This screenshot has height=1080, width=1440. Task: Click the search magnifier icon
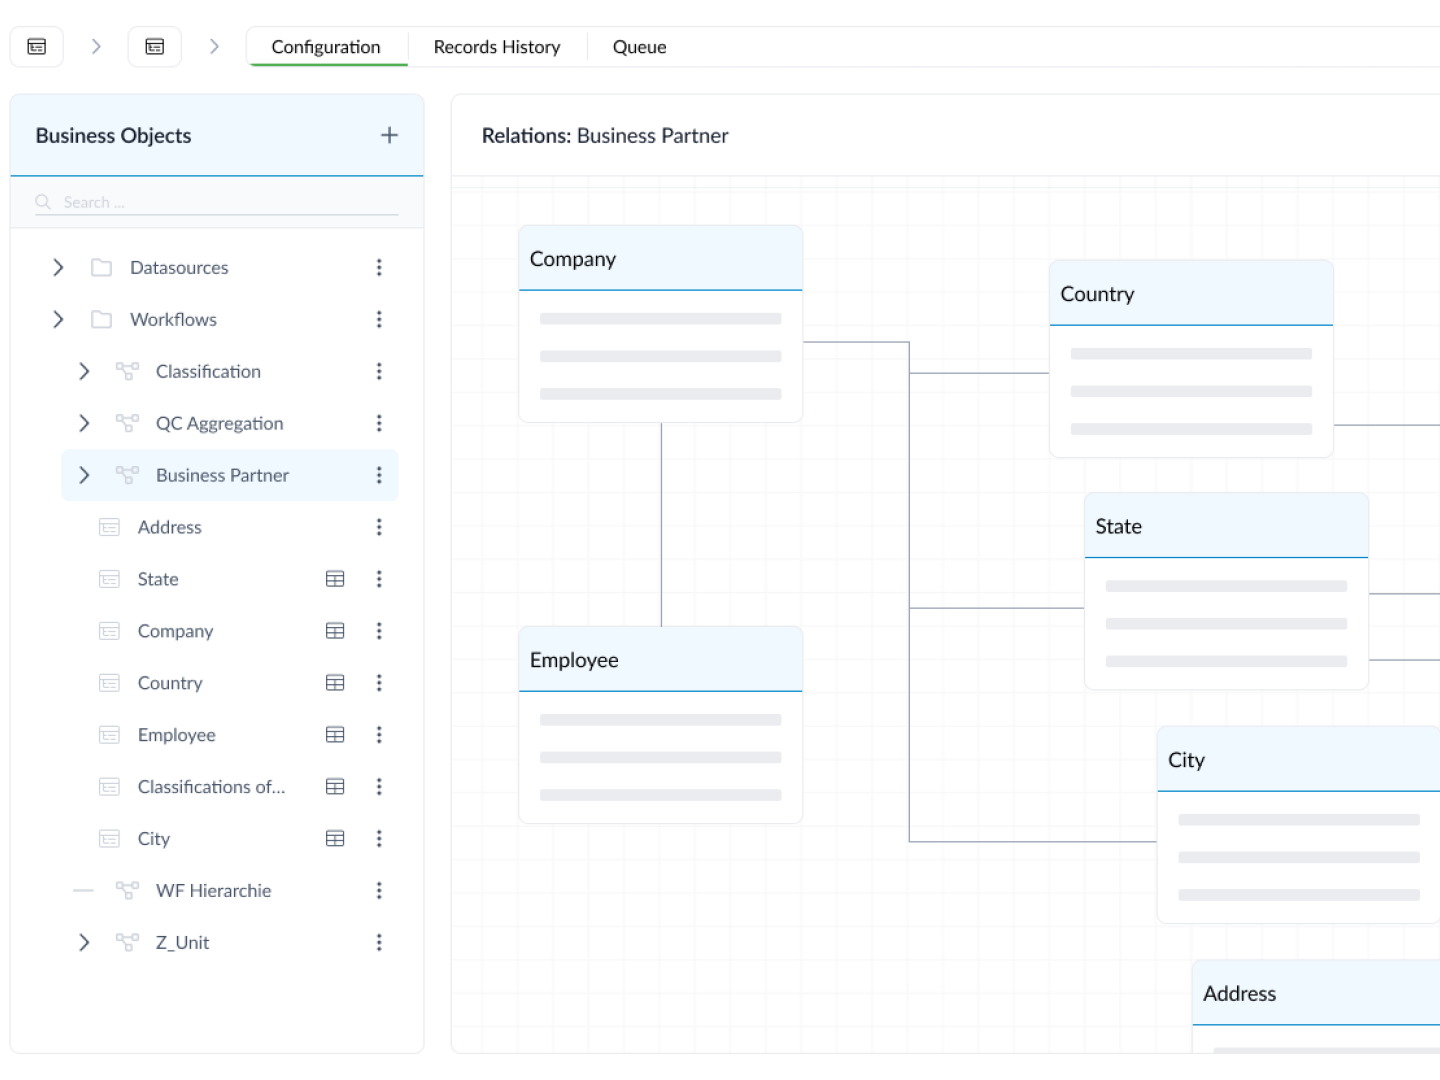pos(43,202)
